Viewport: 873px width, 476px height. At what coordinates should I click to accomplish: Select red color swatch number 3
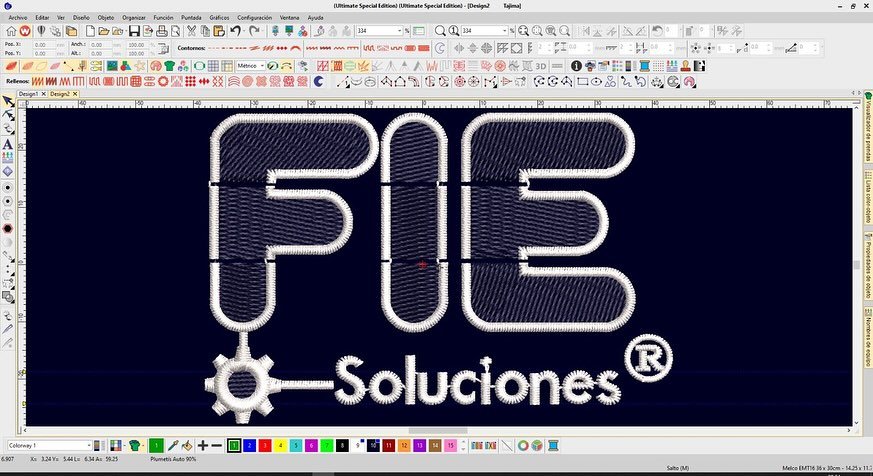[x=265, y=445]
